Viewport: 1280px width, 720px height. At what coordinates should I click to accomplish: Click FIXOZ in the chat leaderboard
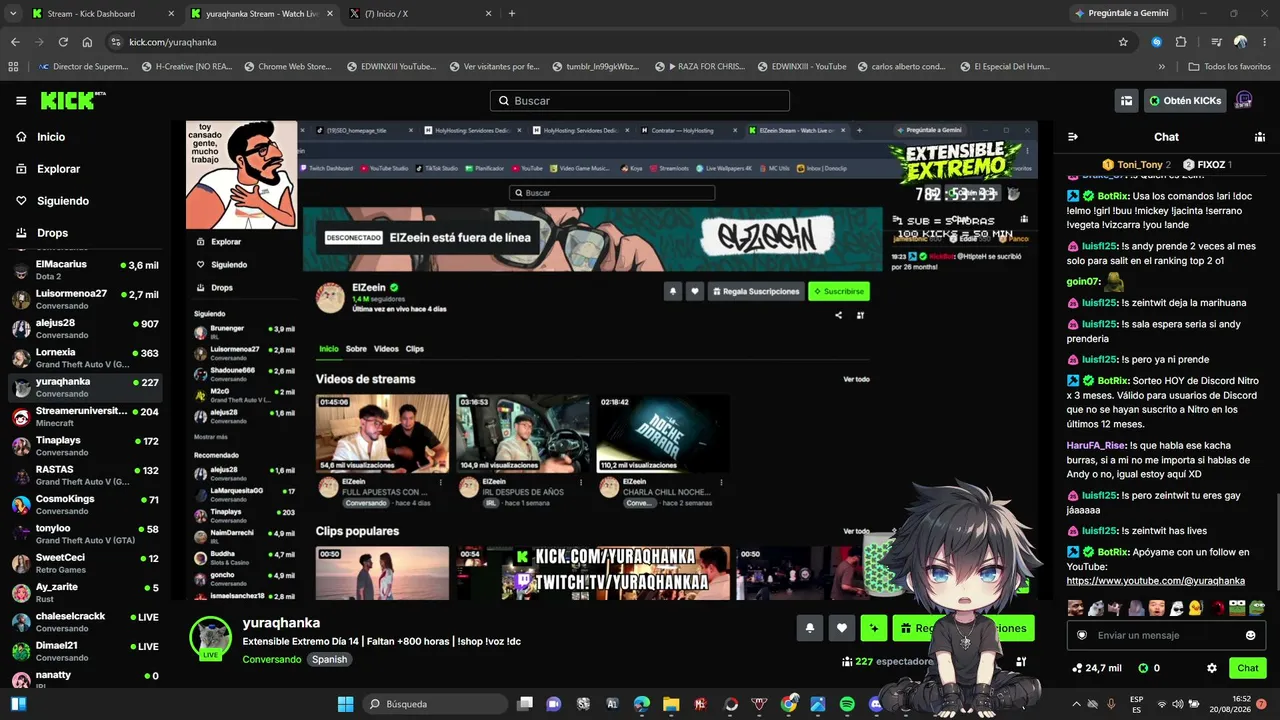coord(1207,164)
